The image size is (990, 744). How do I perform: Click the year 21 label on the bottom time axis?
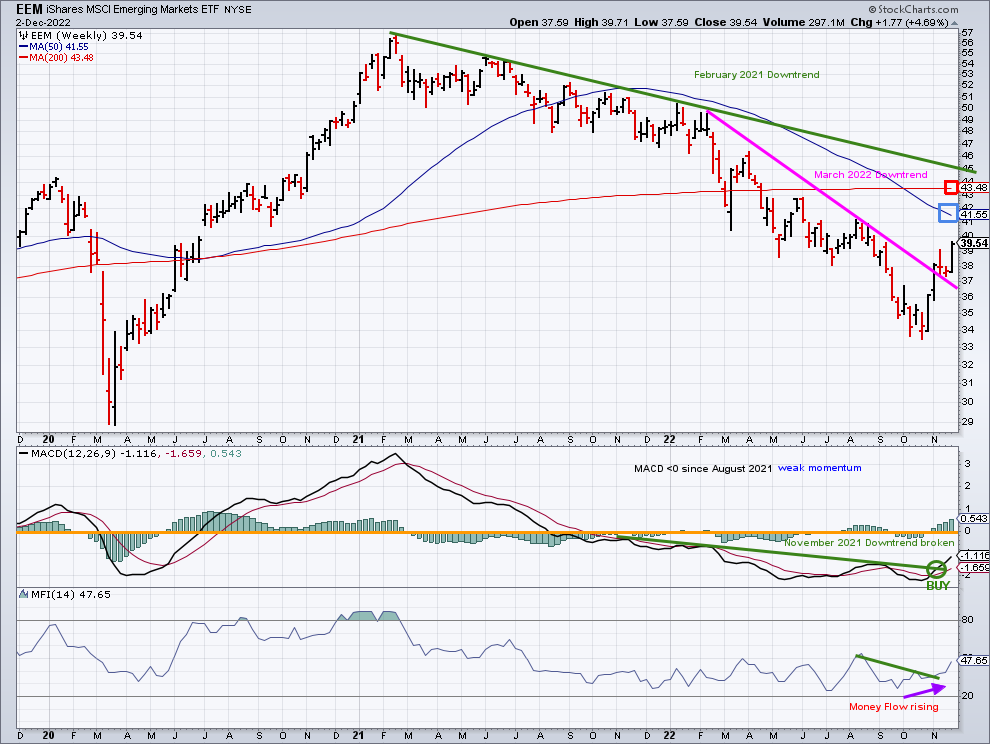358,736
